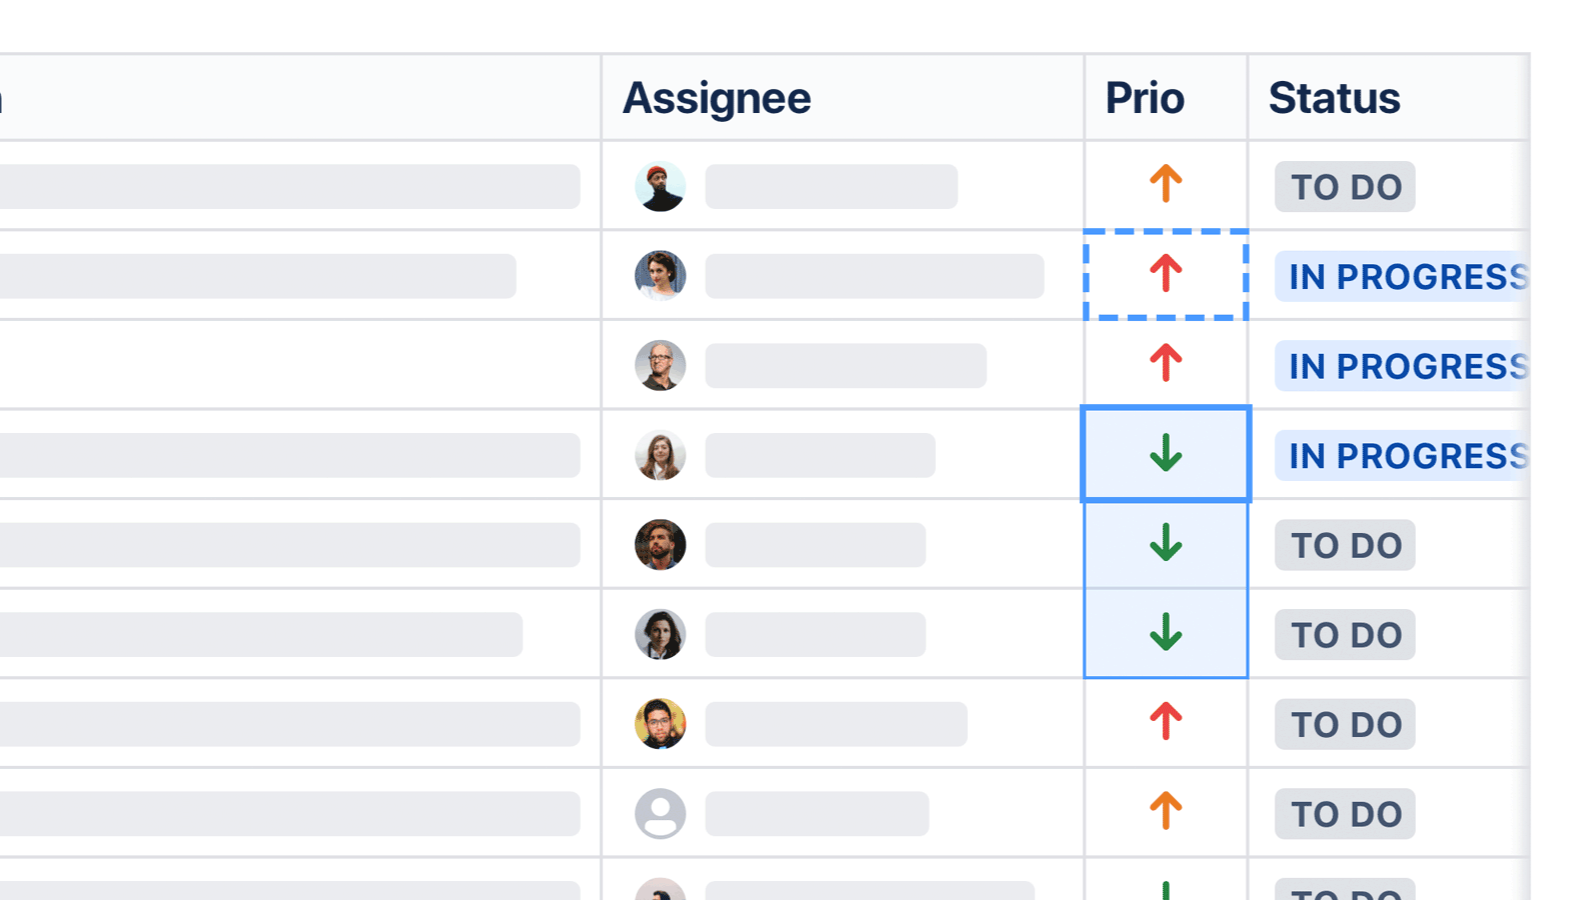
Task: Click the default unassigned user avatar
Action: tap(660, 813)
